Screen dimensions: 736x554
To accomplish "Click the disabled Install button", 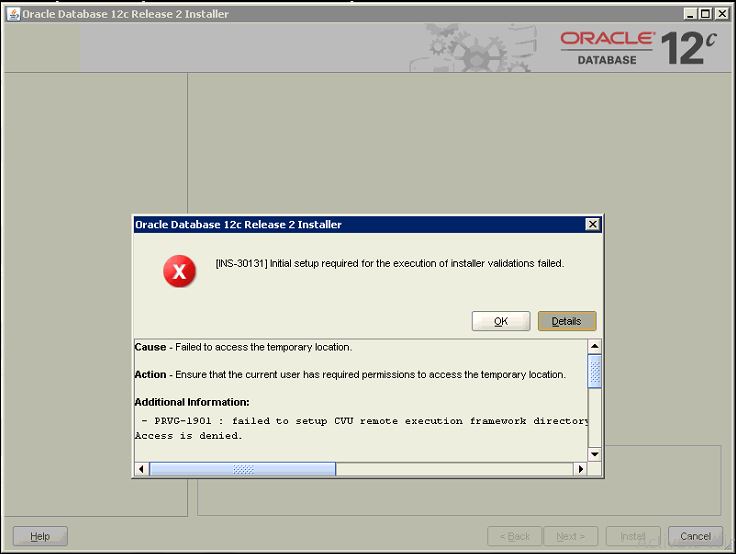I will coord(633,536).
